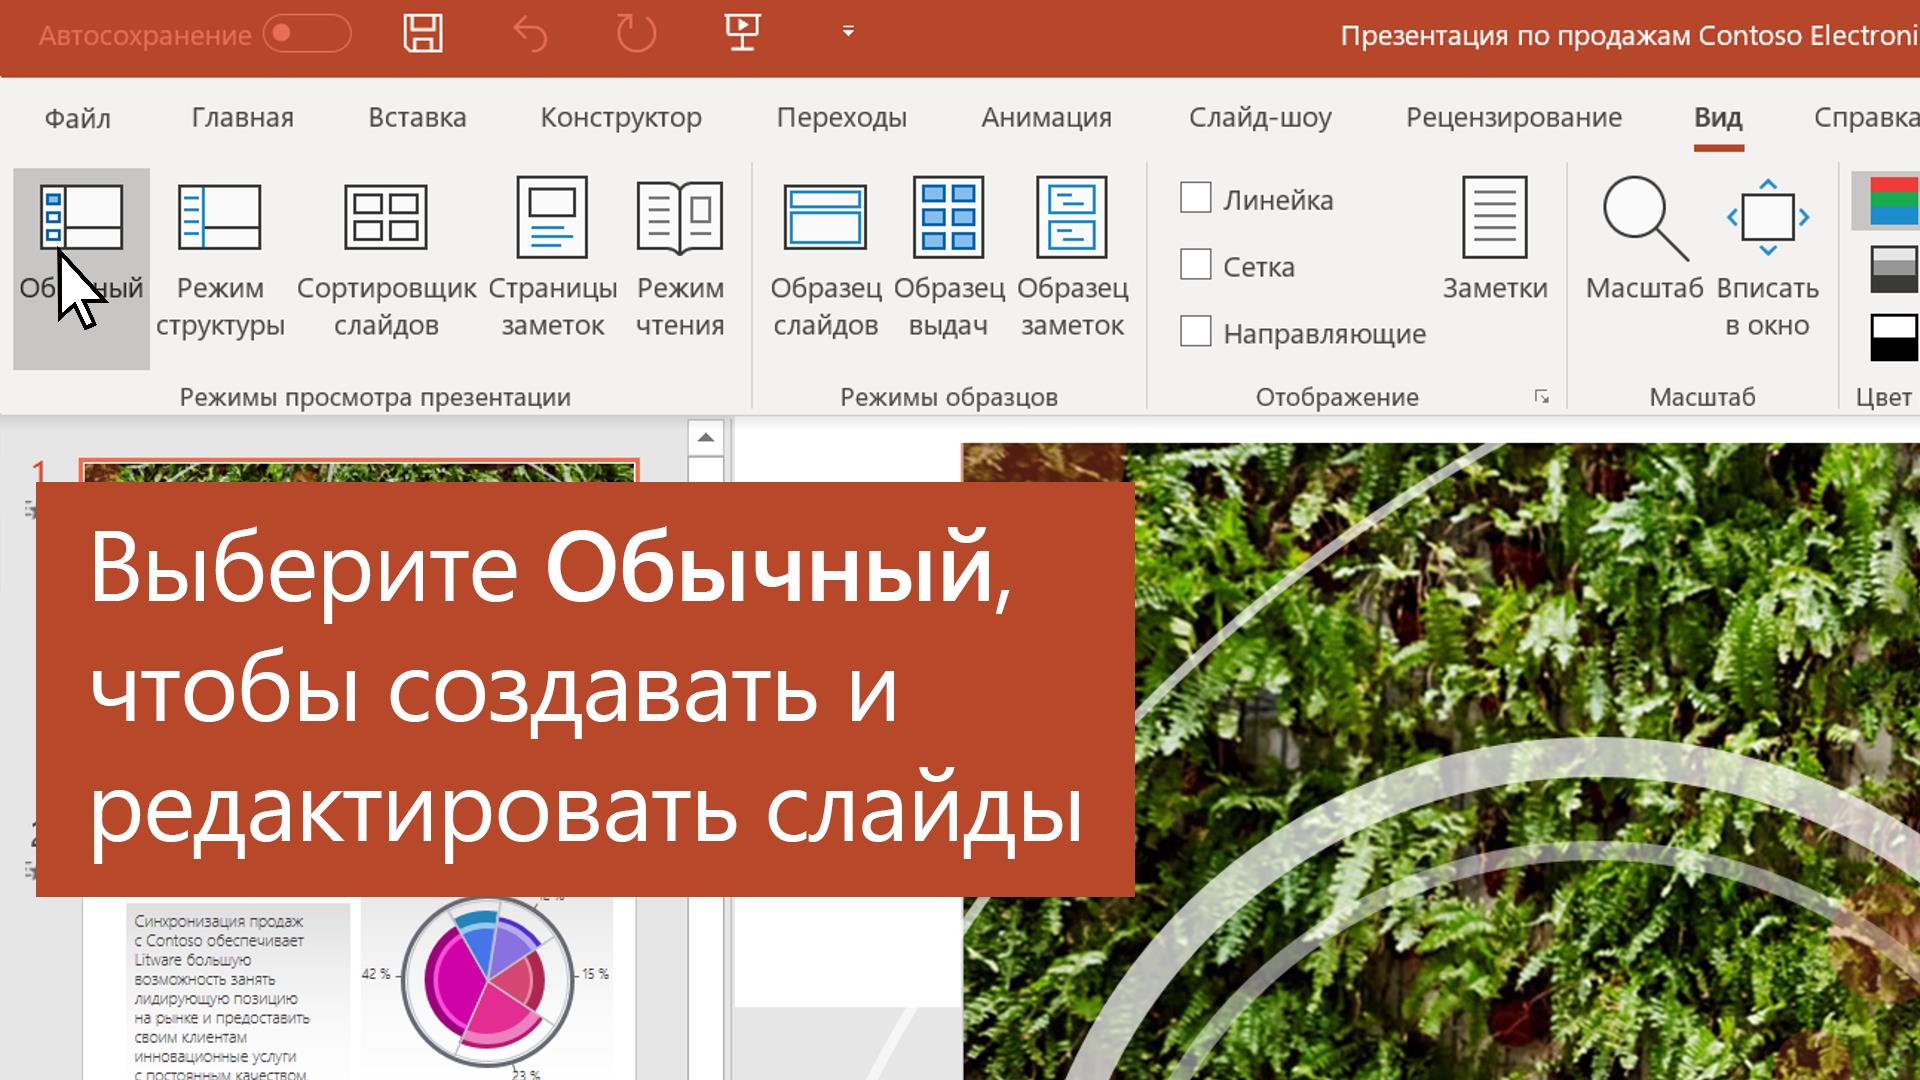
Task: Select the Grayscale view mode swatch
Action: [1893, 269]
